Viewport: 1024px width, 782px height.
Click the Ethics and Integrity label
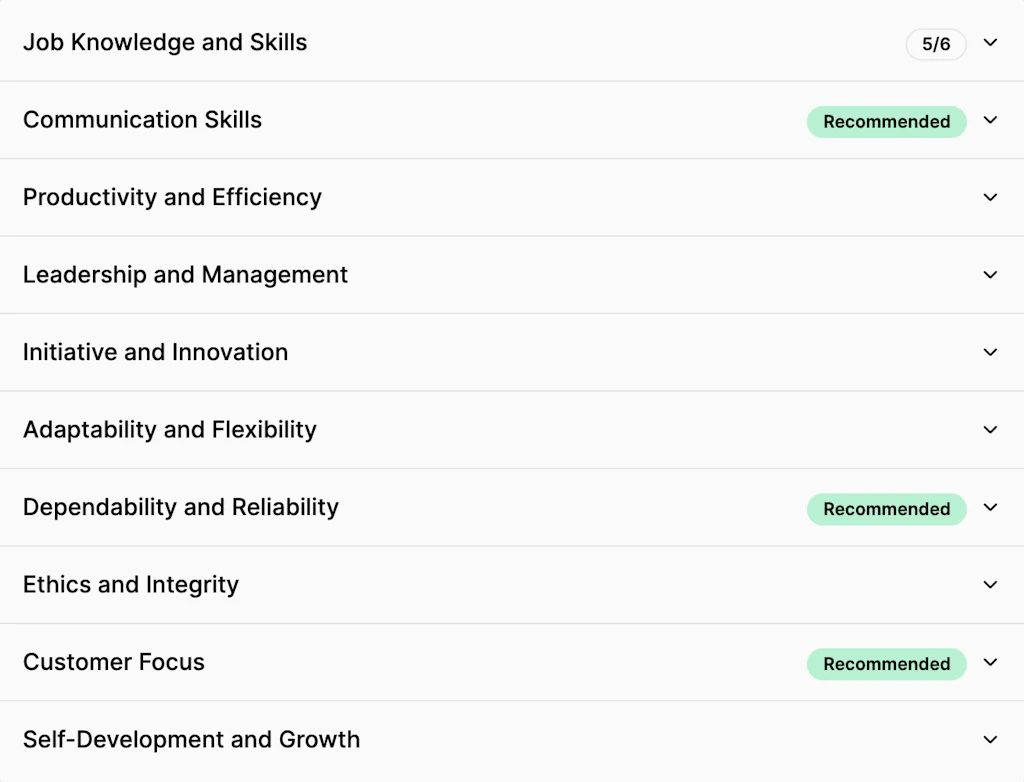(x=131, y=585)
